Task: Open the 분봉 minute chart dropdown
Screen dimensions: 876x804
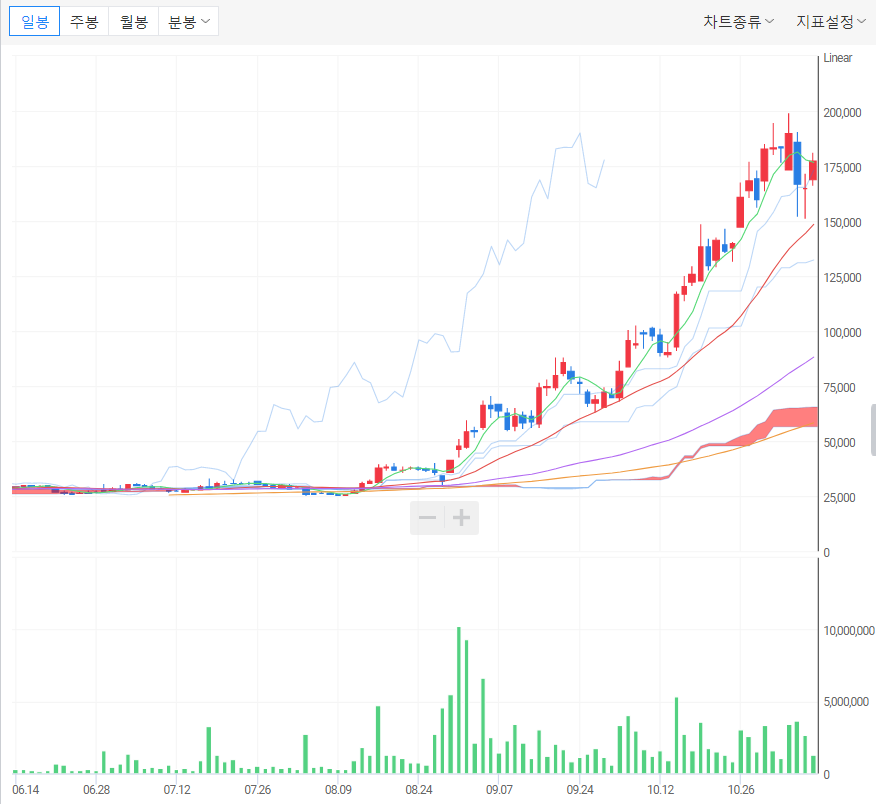Action: pyautogui.click(x=189, y=22)
